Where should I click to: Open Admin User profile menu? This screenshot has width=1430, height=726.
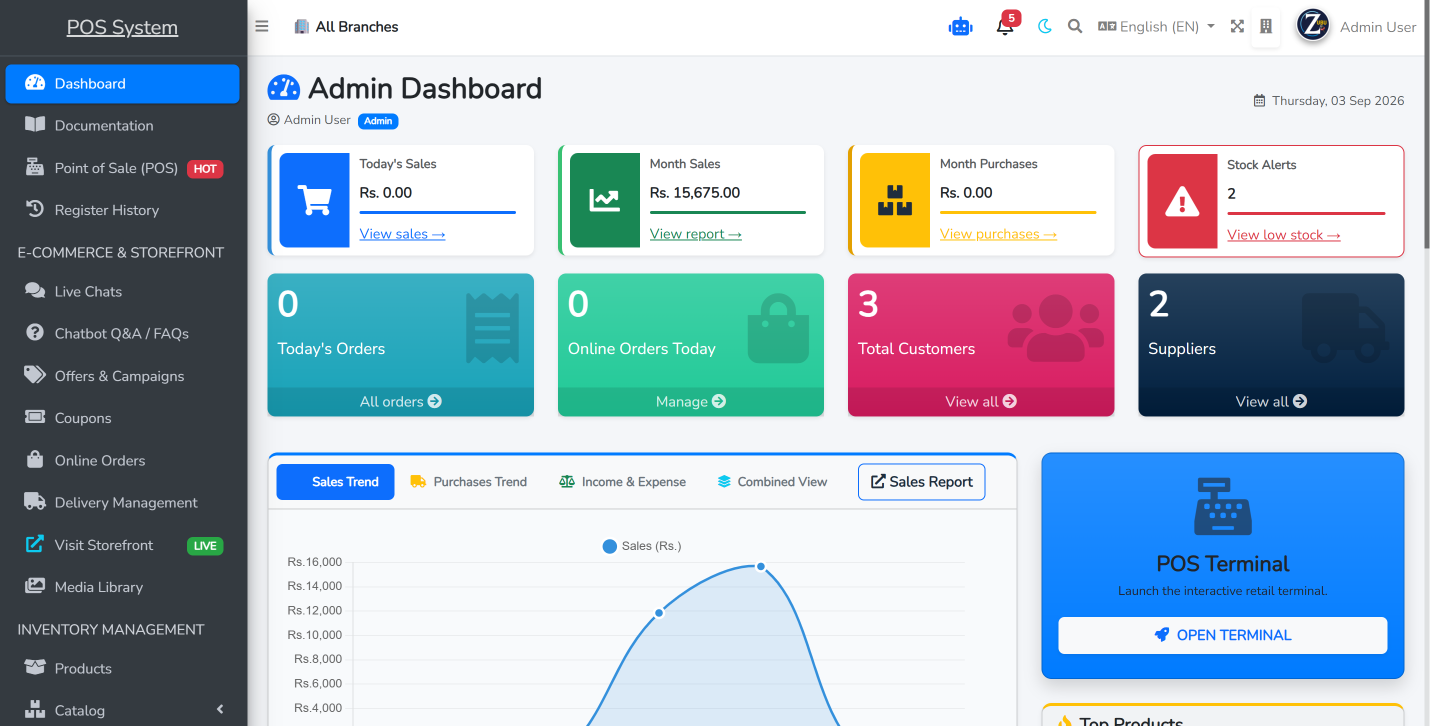tap(1356, 27)
